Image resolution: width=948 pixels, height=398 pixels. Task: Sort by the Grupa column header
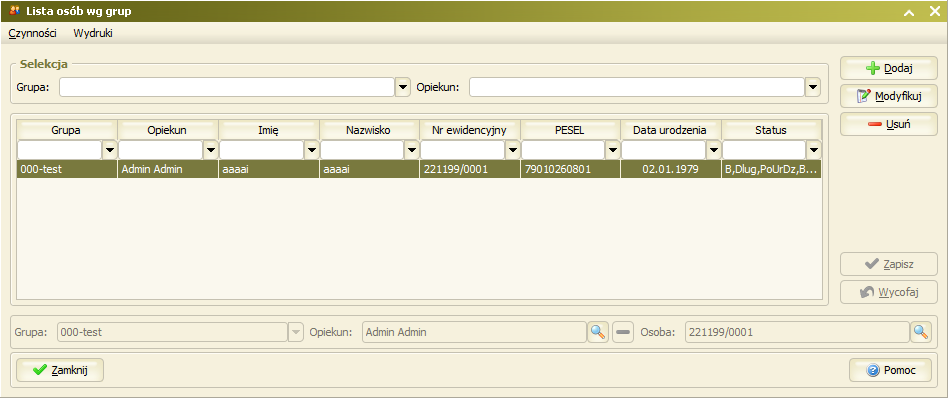[x=67, y=129]
